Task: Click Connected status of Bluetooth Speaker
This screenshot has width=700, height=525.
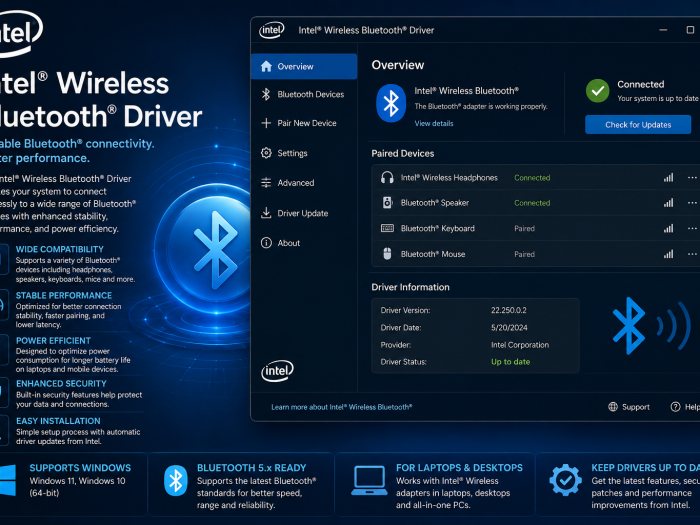Action: [x=532, y=203]
